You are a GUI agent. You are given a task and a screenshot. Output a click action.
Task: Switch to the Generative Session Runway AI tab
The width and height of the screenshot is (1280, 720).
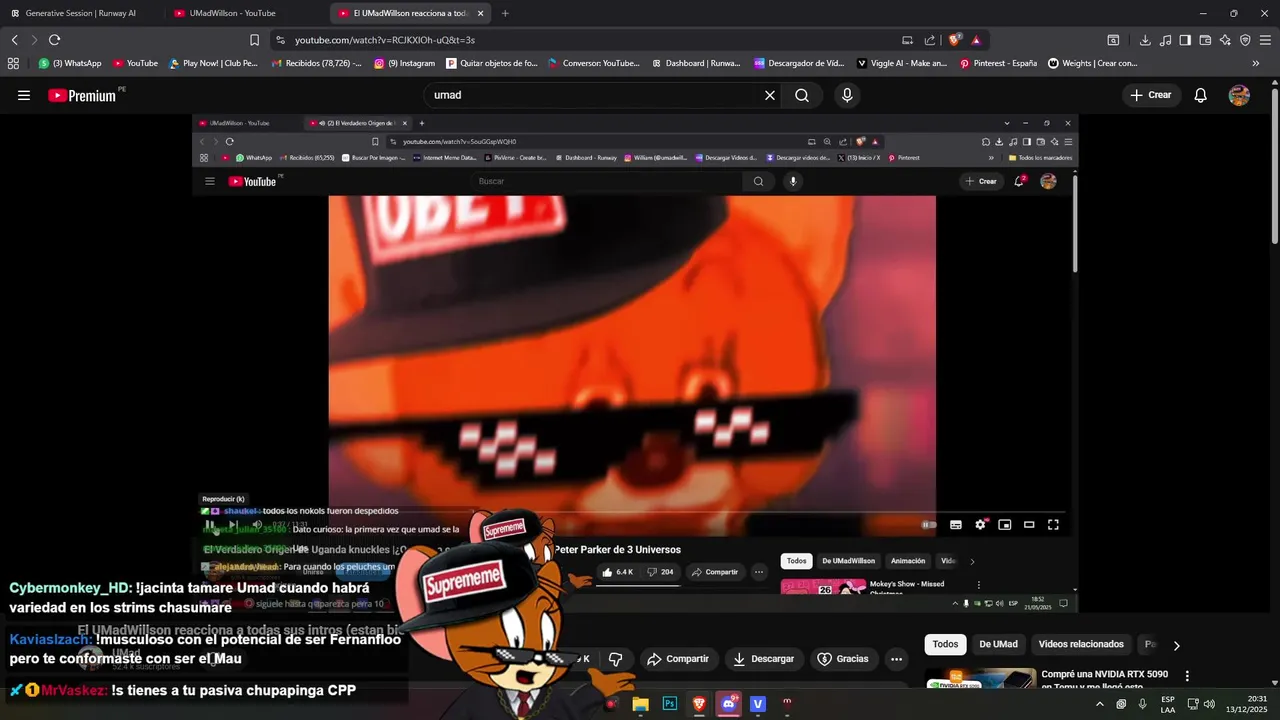point(80,13)
